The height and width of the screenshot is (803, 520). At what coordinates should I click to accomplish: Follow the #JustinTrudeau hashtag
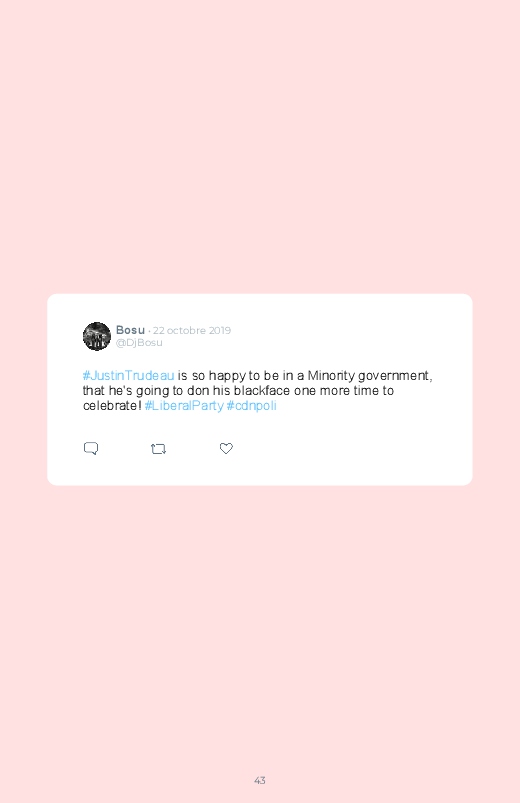tap(129, 375)
